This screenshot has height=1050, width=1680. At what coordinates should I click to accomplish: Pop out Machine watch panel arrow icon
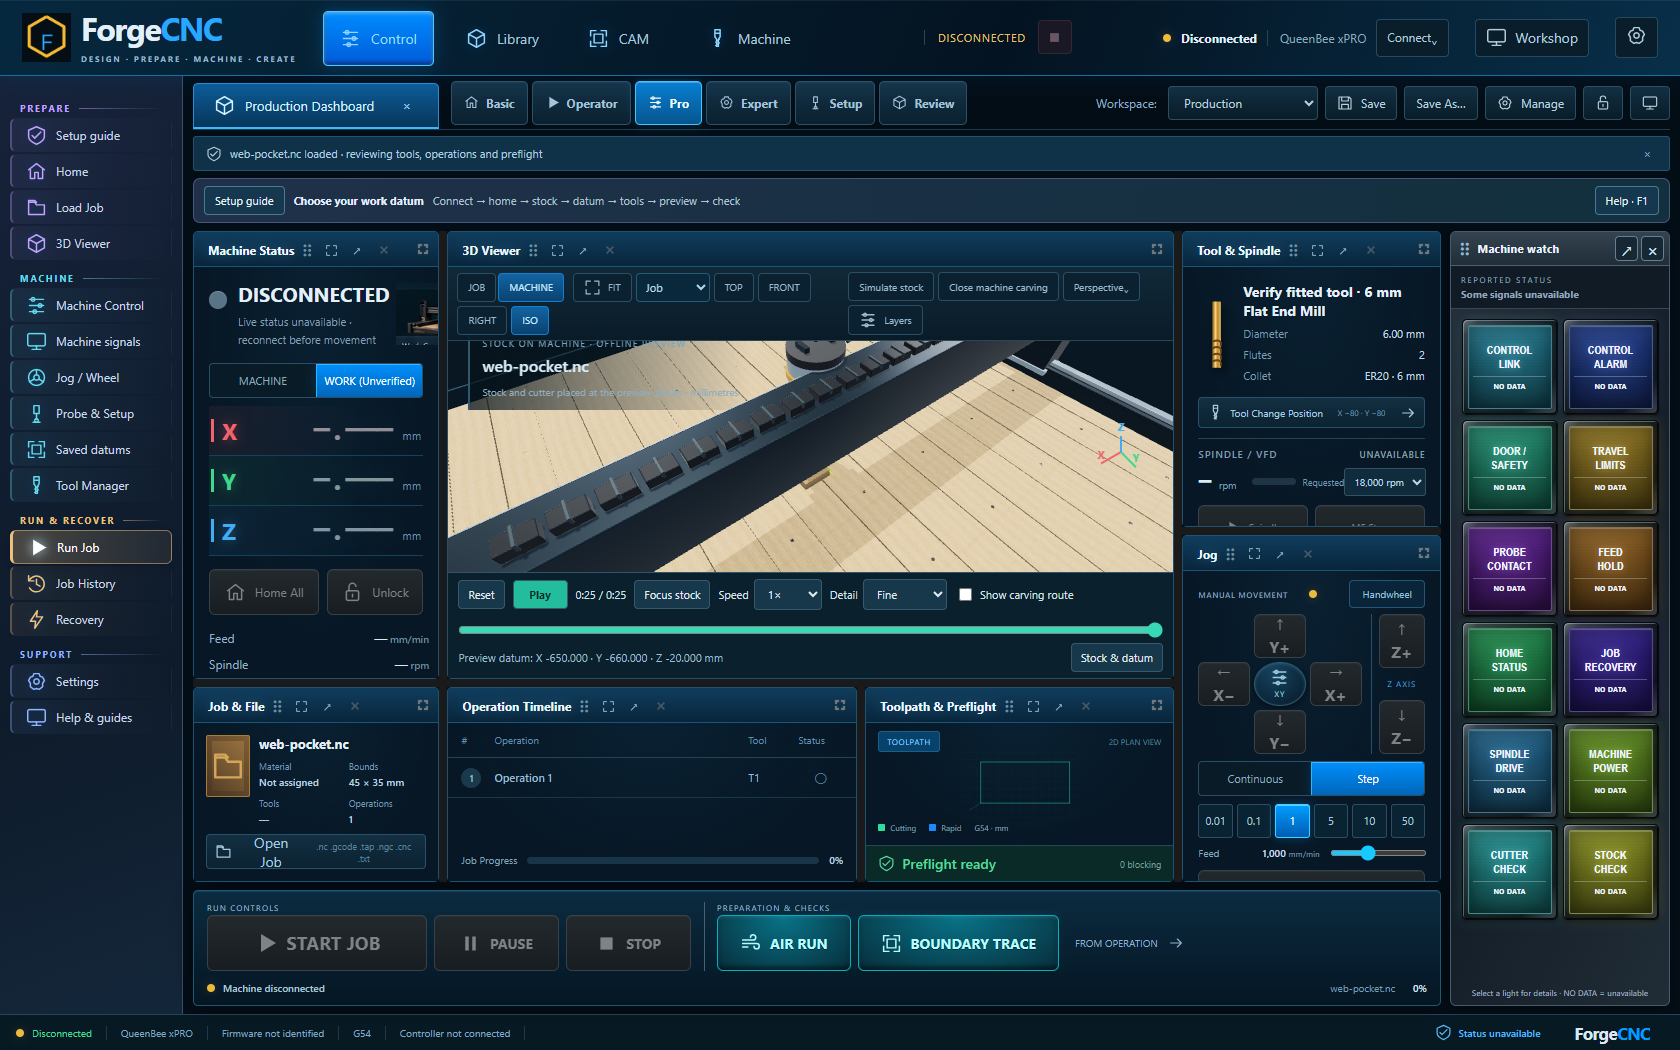1627,250
